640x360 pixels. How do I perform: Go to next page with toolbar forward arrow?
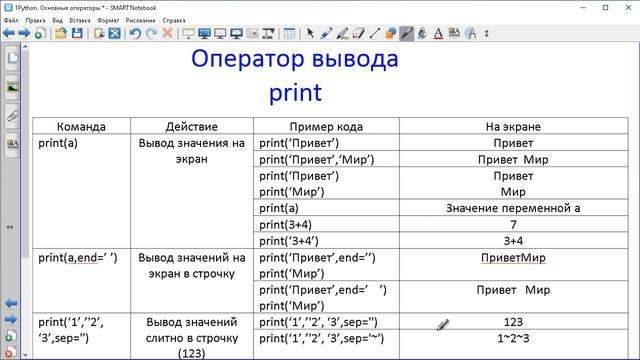24,33
